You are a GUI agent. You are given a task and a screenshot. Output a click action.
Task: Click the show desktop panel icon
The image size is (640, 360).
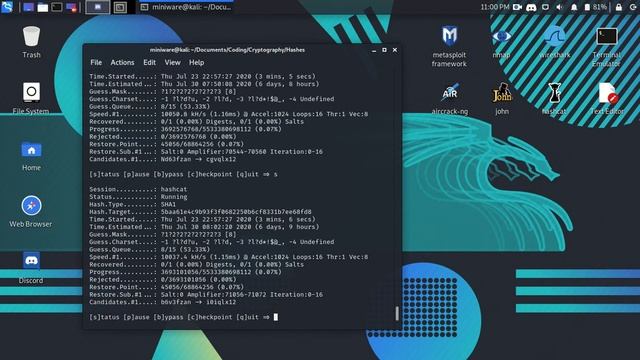(28, 7)
